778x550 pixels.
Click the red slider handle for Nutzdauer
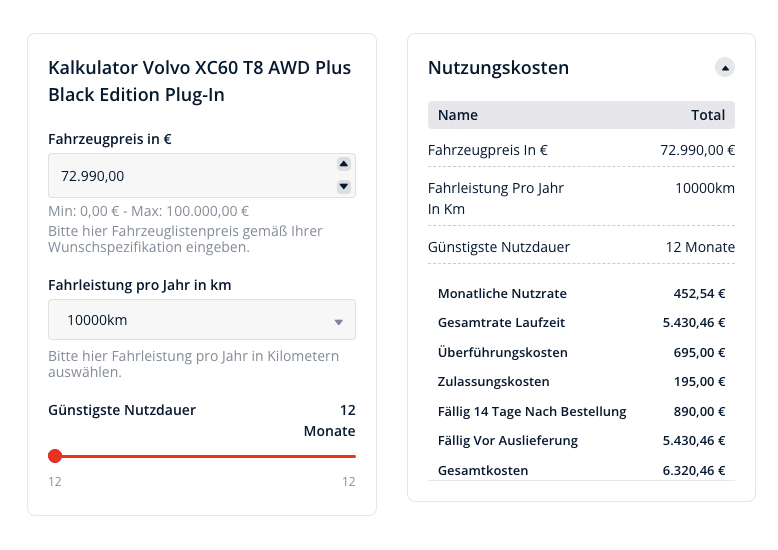coord(55,456)
